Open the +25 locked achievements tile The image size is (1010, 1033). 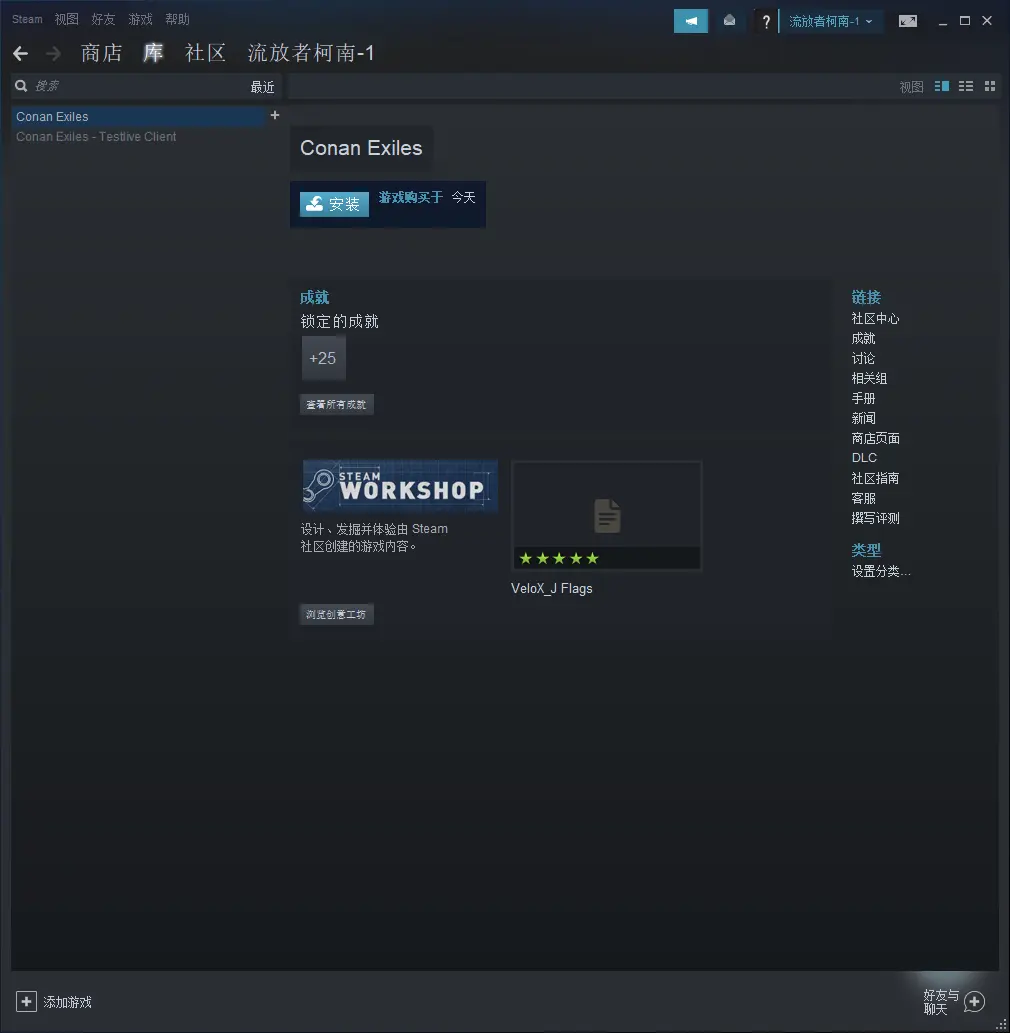pos(323,358)
